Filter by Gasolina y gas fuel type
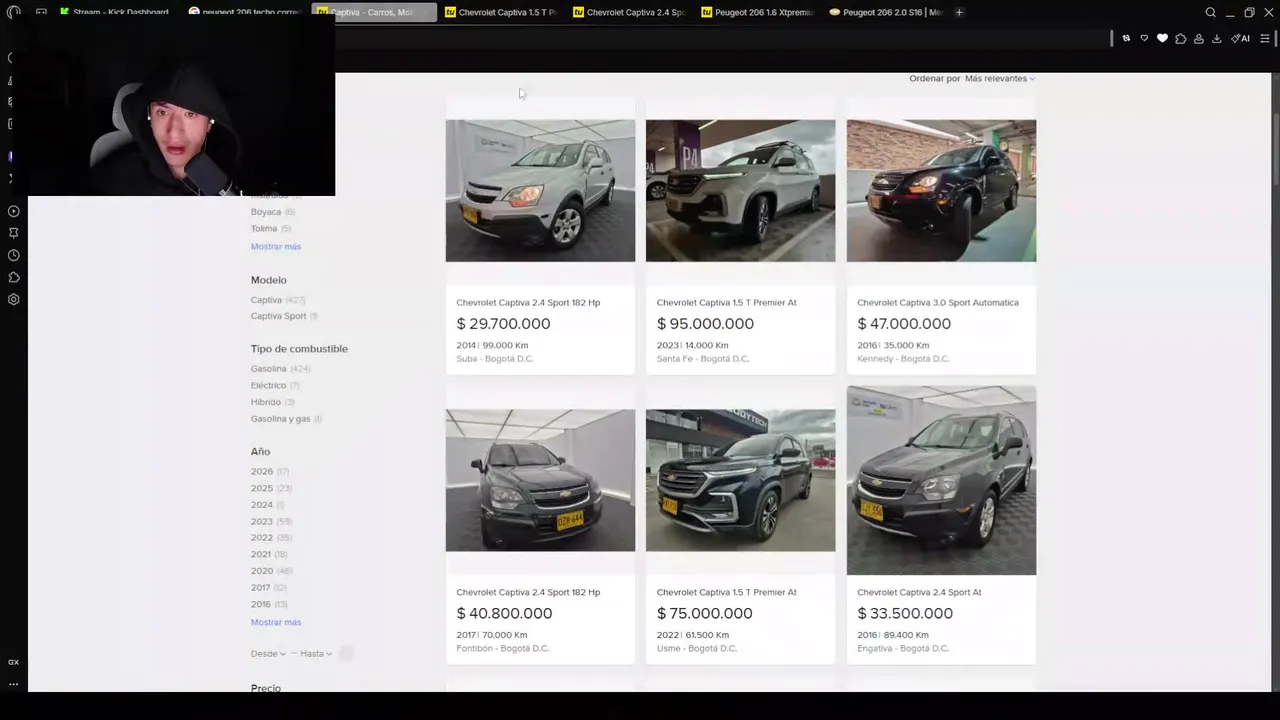This screenshot has height=720, width=1280. click(x=286, y=419)
